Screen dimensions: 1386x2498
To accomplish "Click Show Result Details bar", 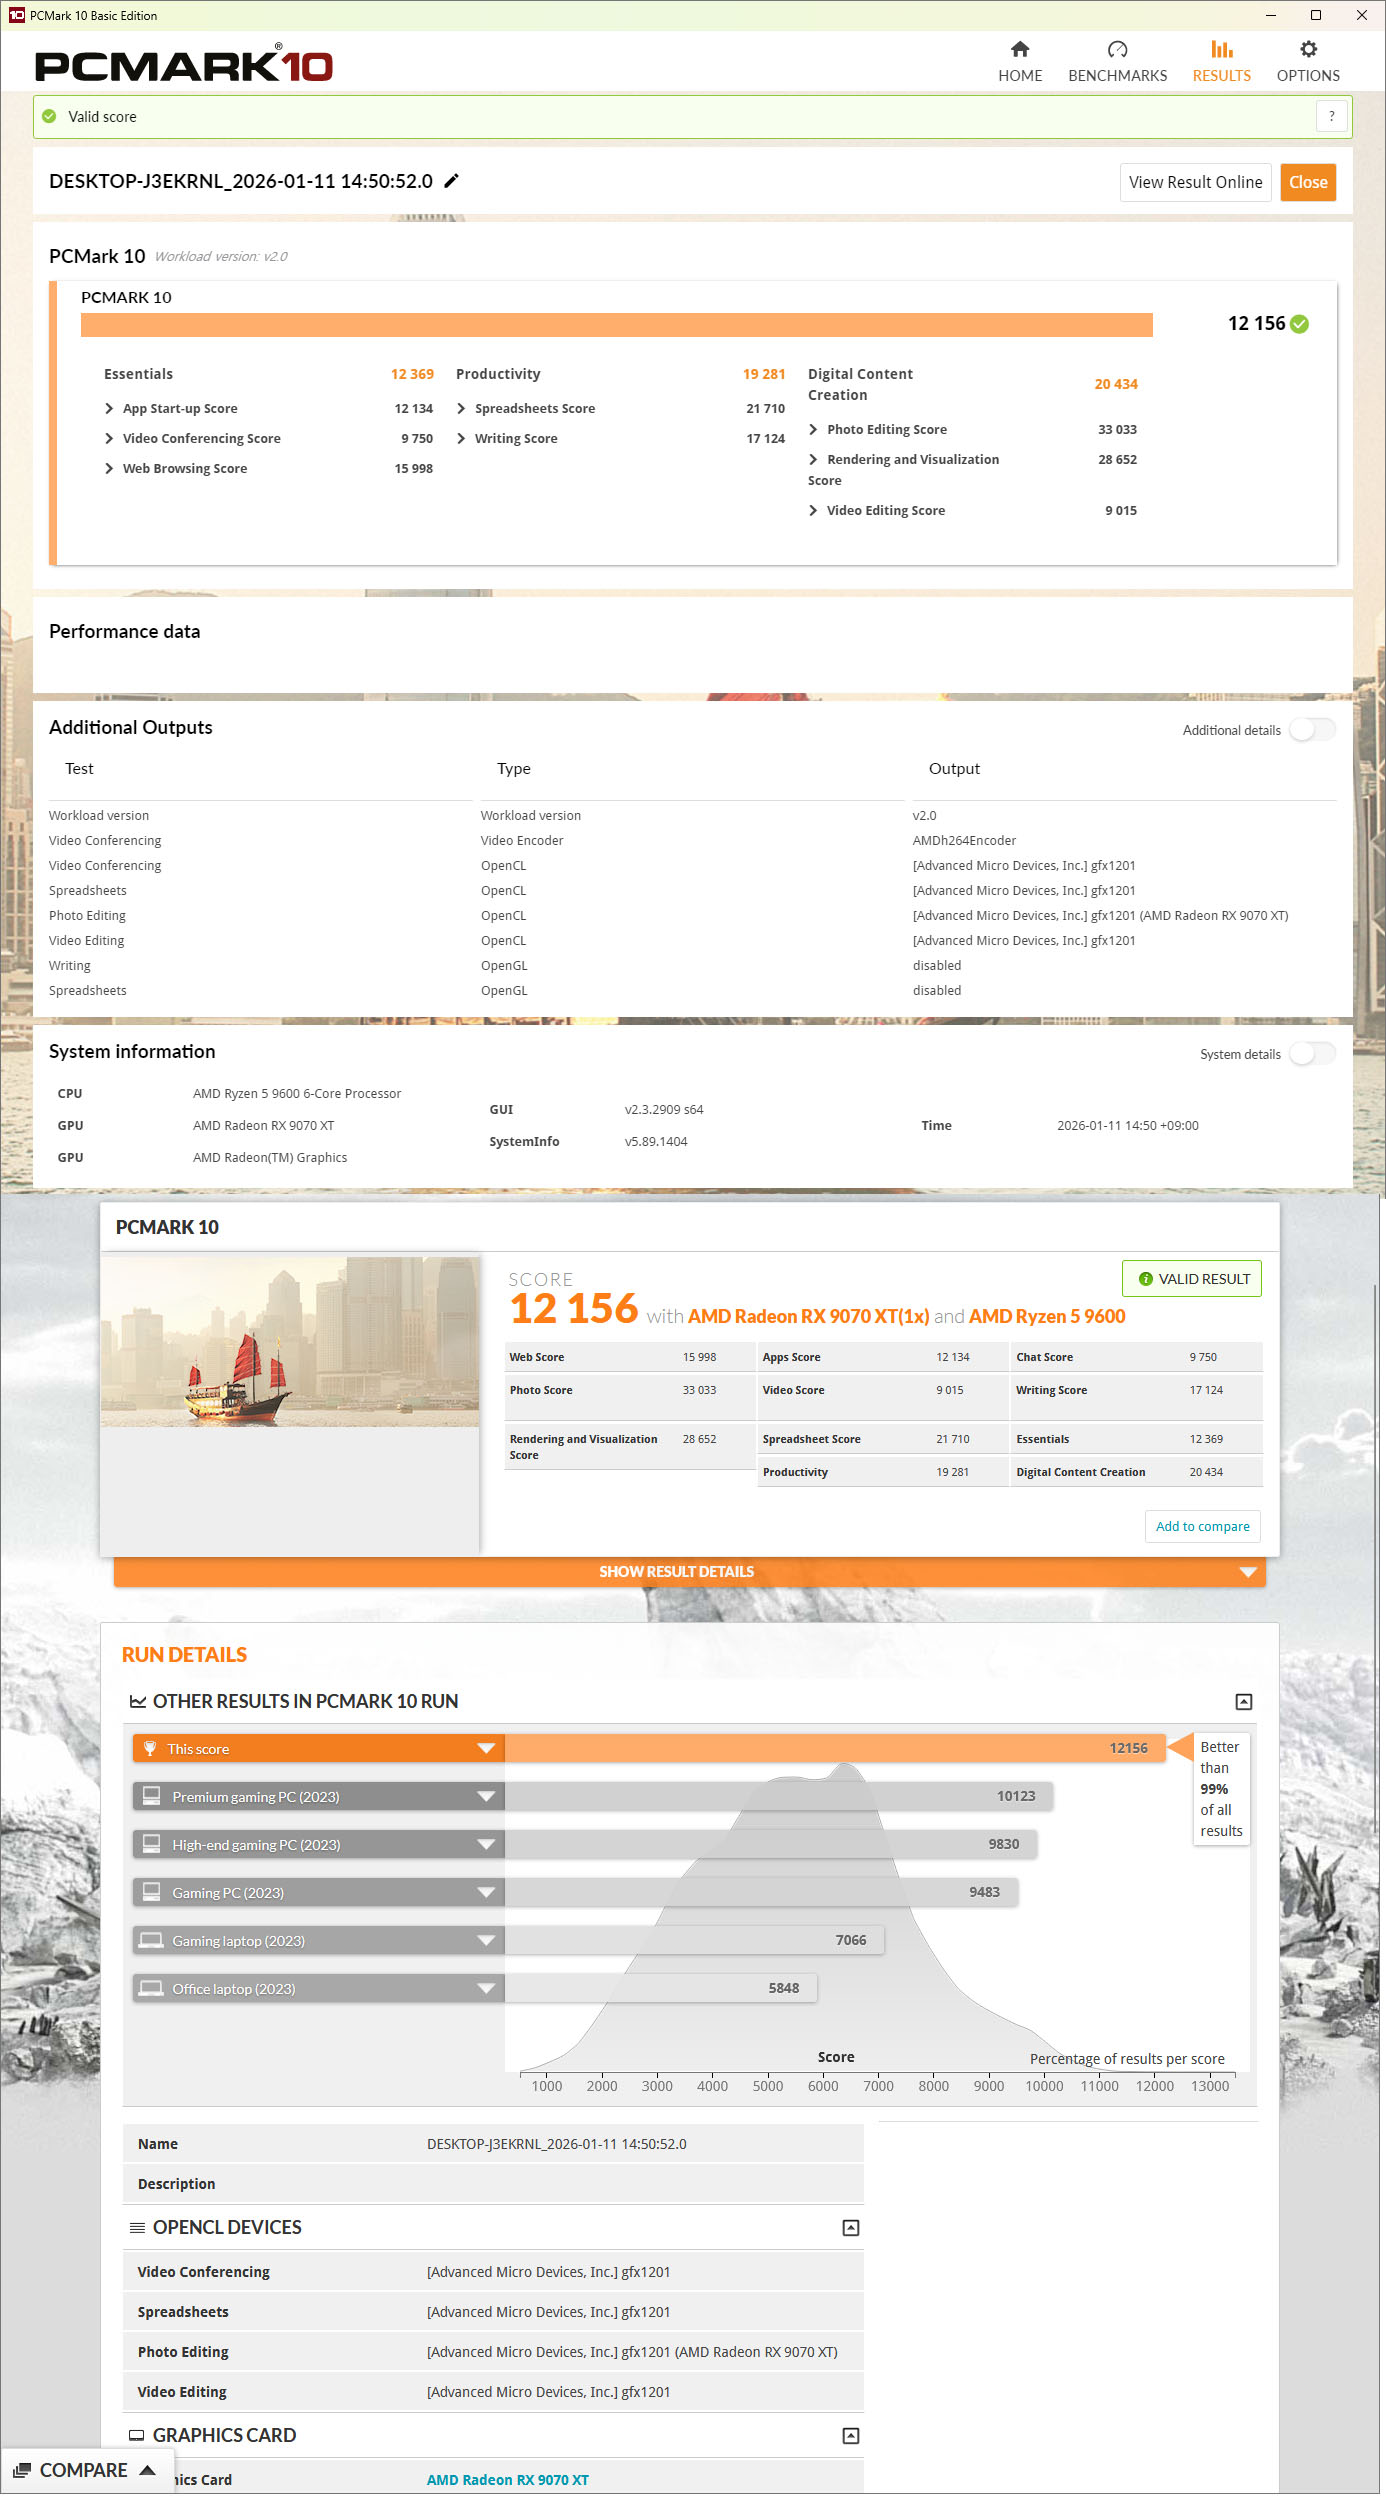I will tap(689, 1573).
